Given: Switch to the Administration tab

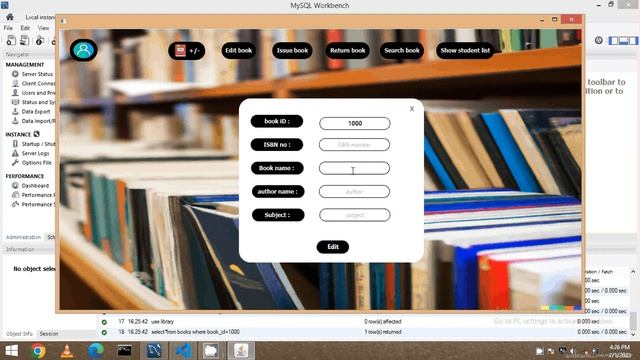Looking at the screenshot, I should pyautogui.click(x=23, y=237).
